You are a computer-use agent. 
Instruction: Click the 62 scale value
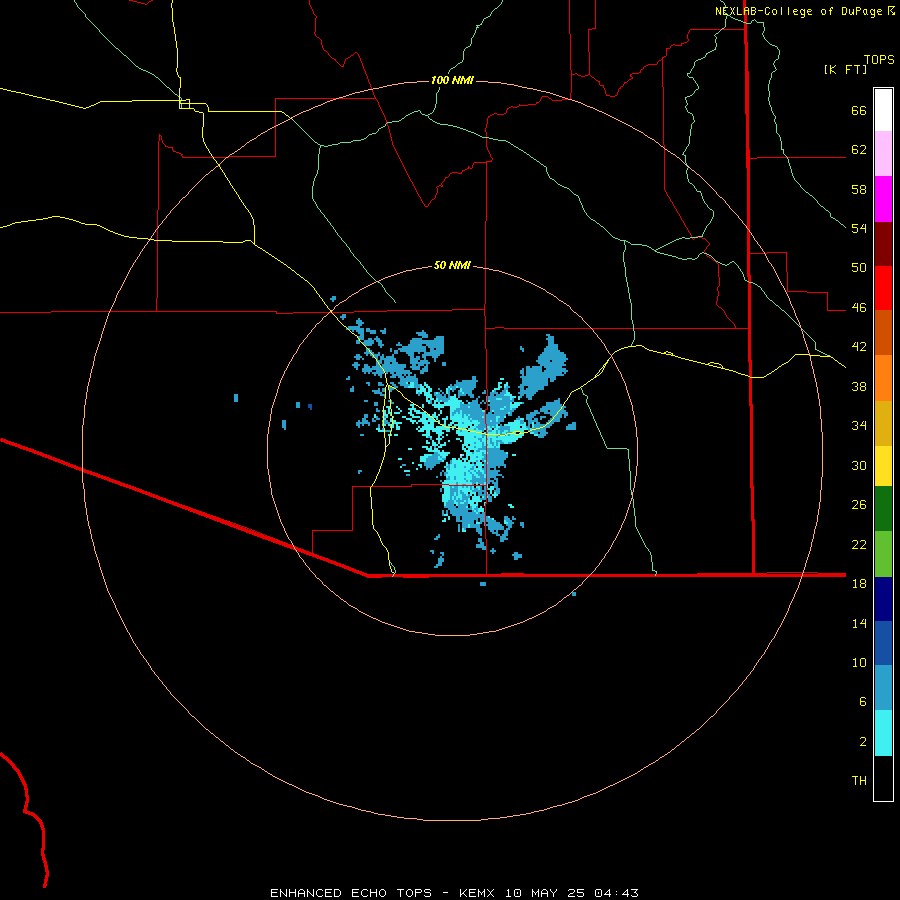(x=859, y=150)
